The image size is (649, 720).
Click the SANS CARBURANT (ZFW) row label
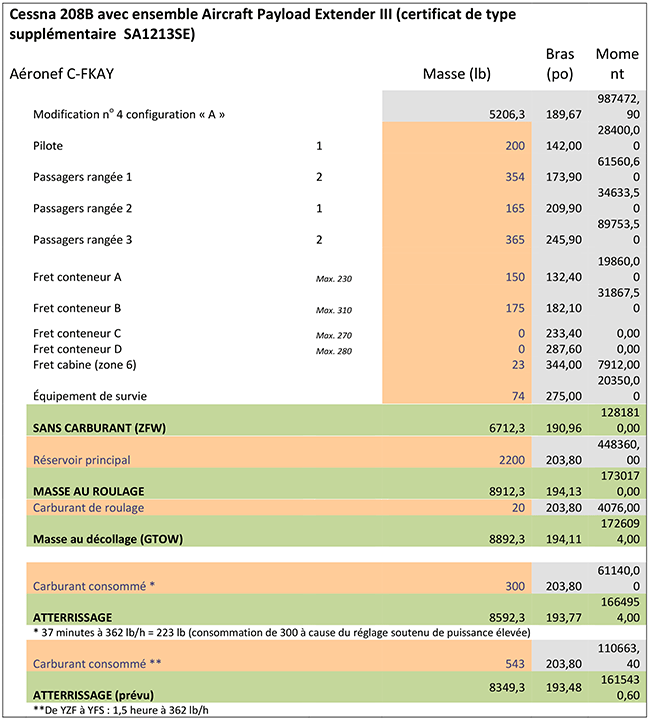(96, 428)
